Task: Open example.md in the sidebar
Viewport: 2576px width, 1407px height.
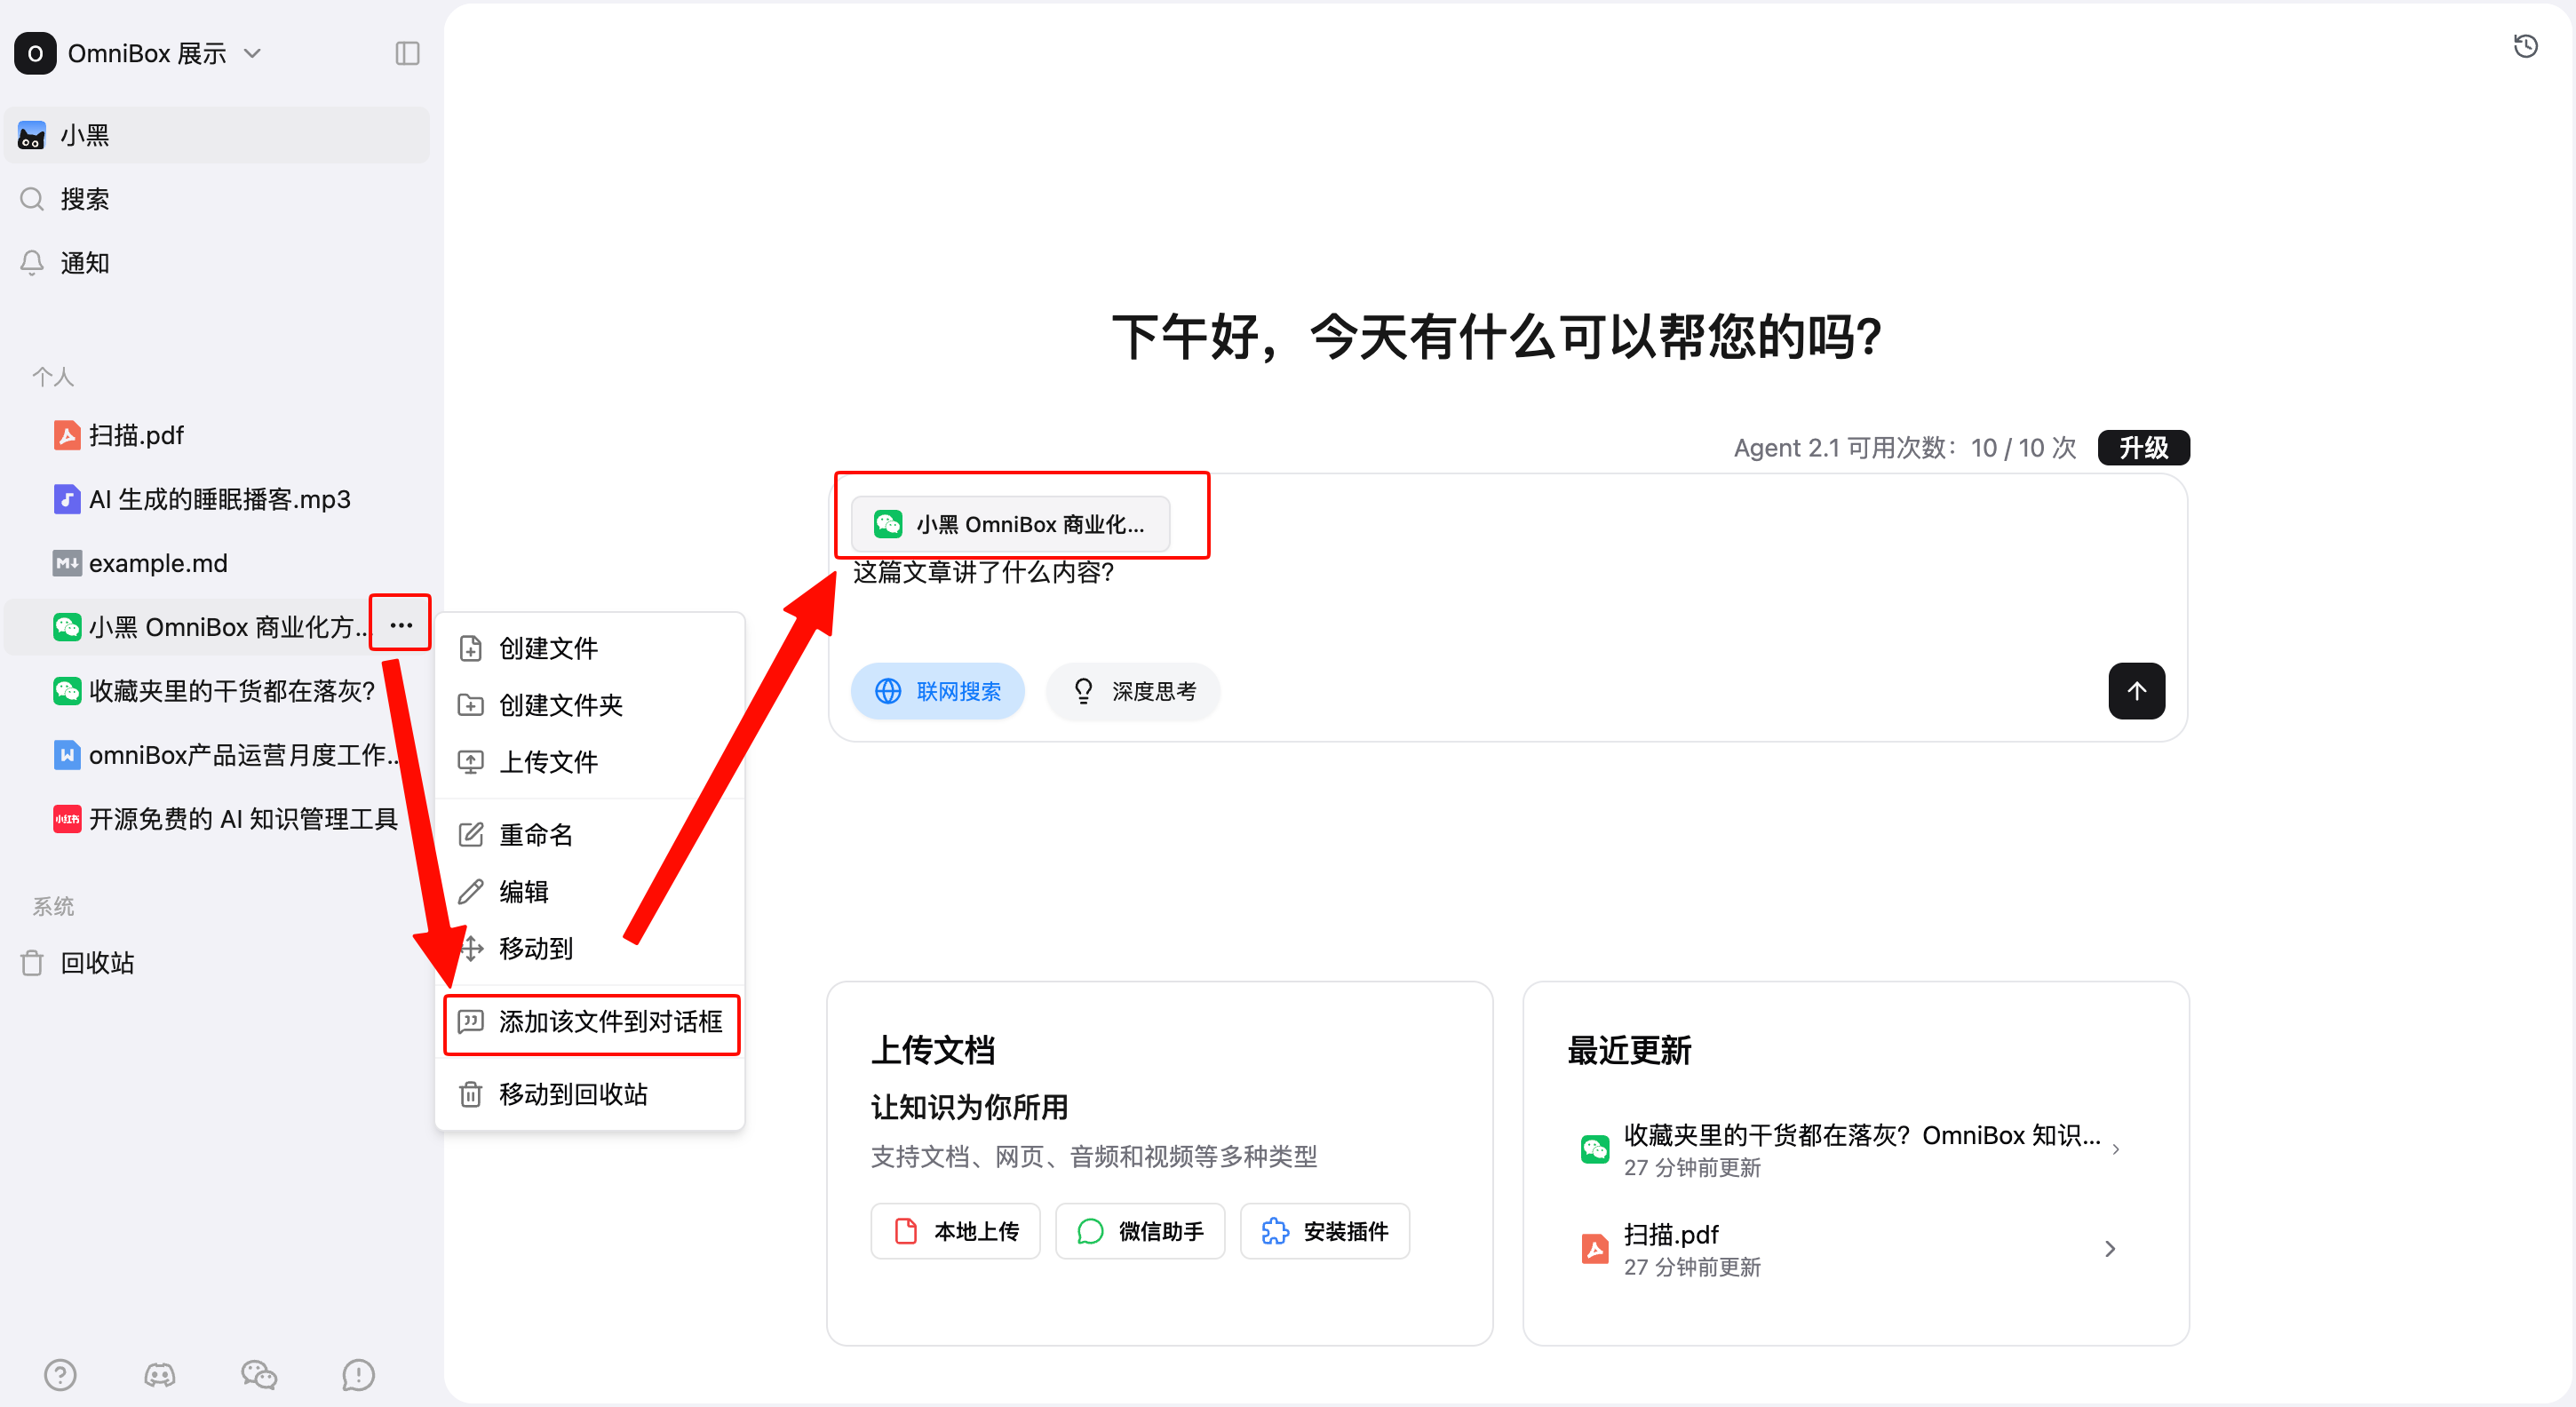Action: 217,563
